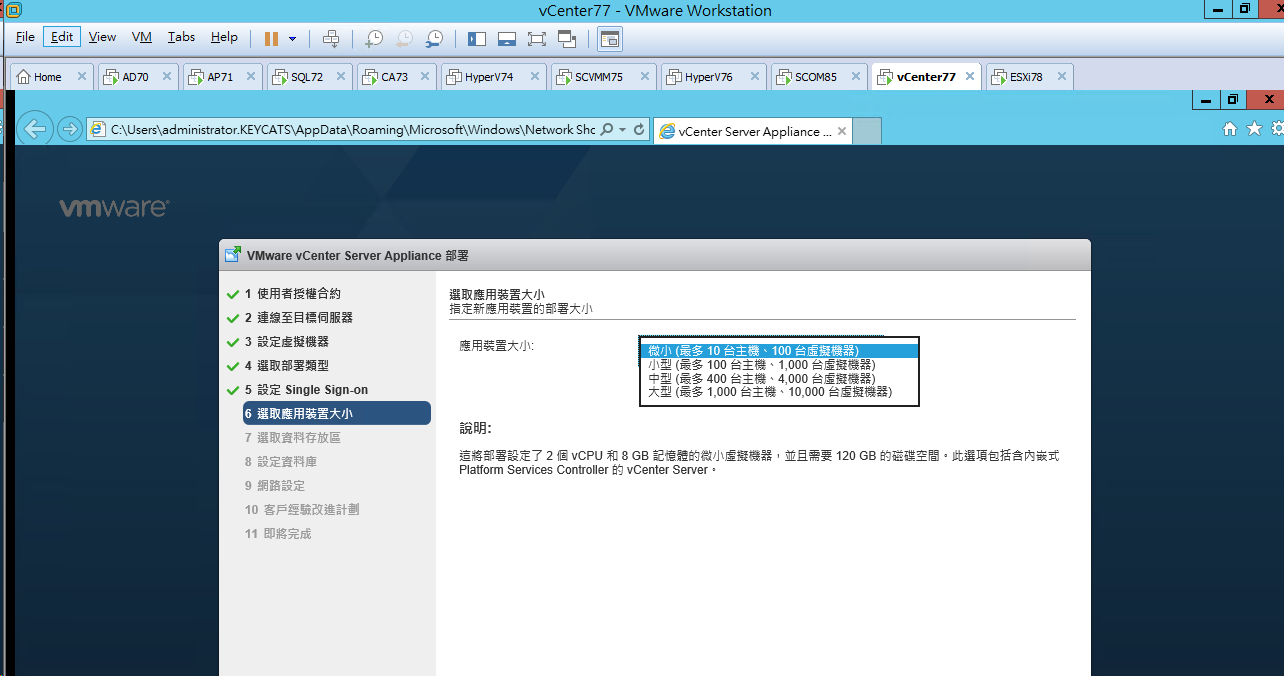Open the View menu
1284x676 pixels.
(102, 37)
